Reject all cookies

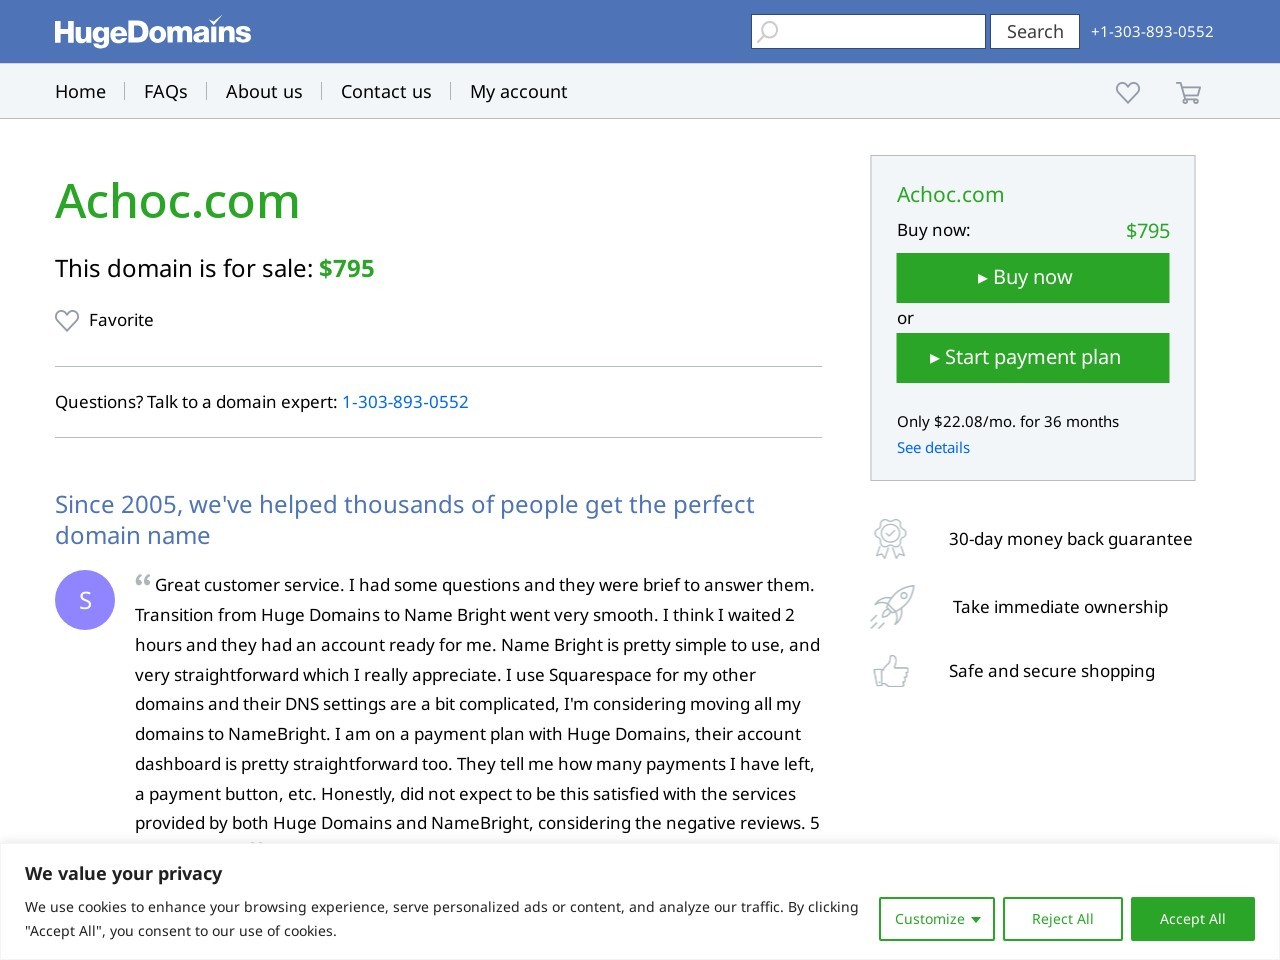(x=1062, y=919)
